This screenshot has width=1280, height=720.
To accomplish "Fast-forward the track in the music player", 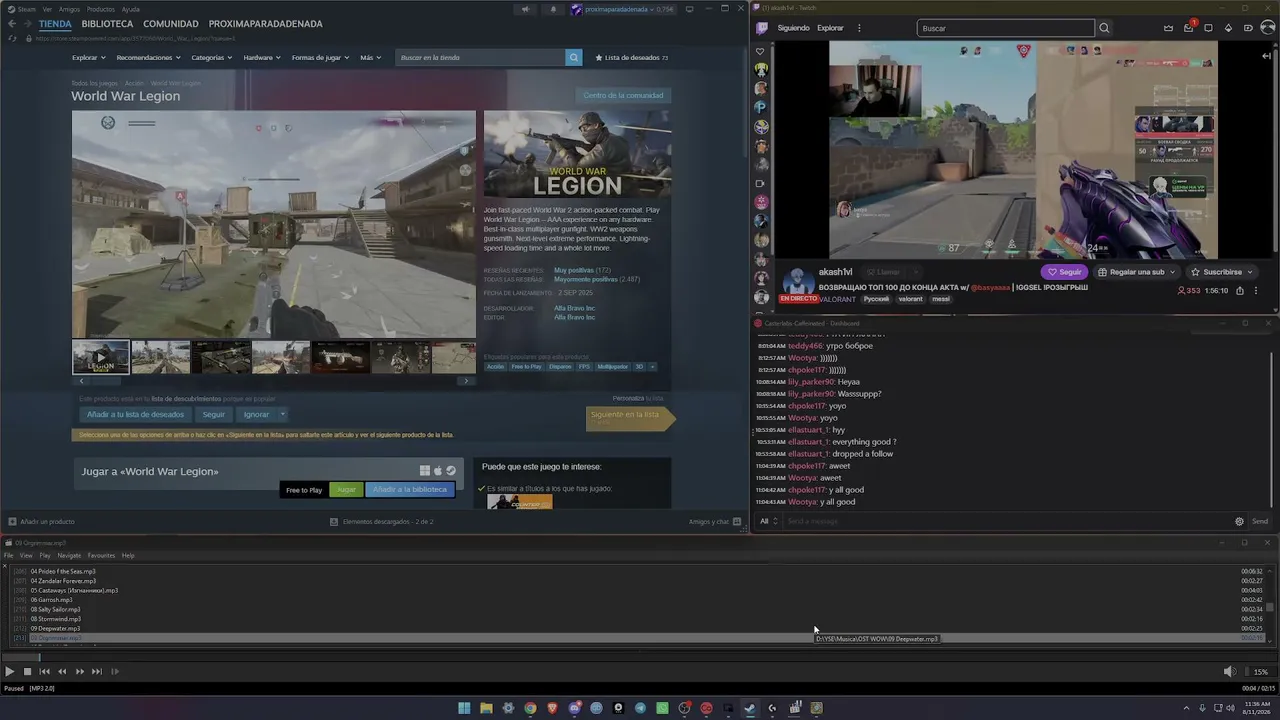I will click(x=79, y=672).
